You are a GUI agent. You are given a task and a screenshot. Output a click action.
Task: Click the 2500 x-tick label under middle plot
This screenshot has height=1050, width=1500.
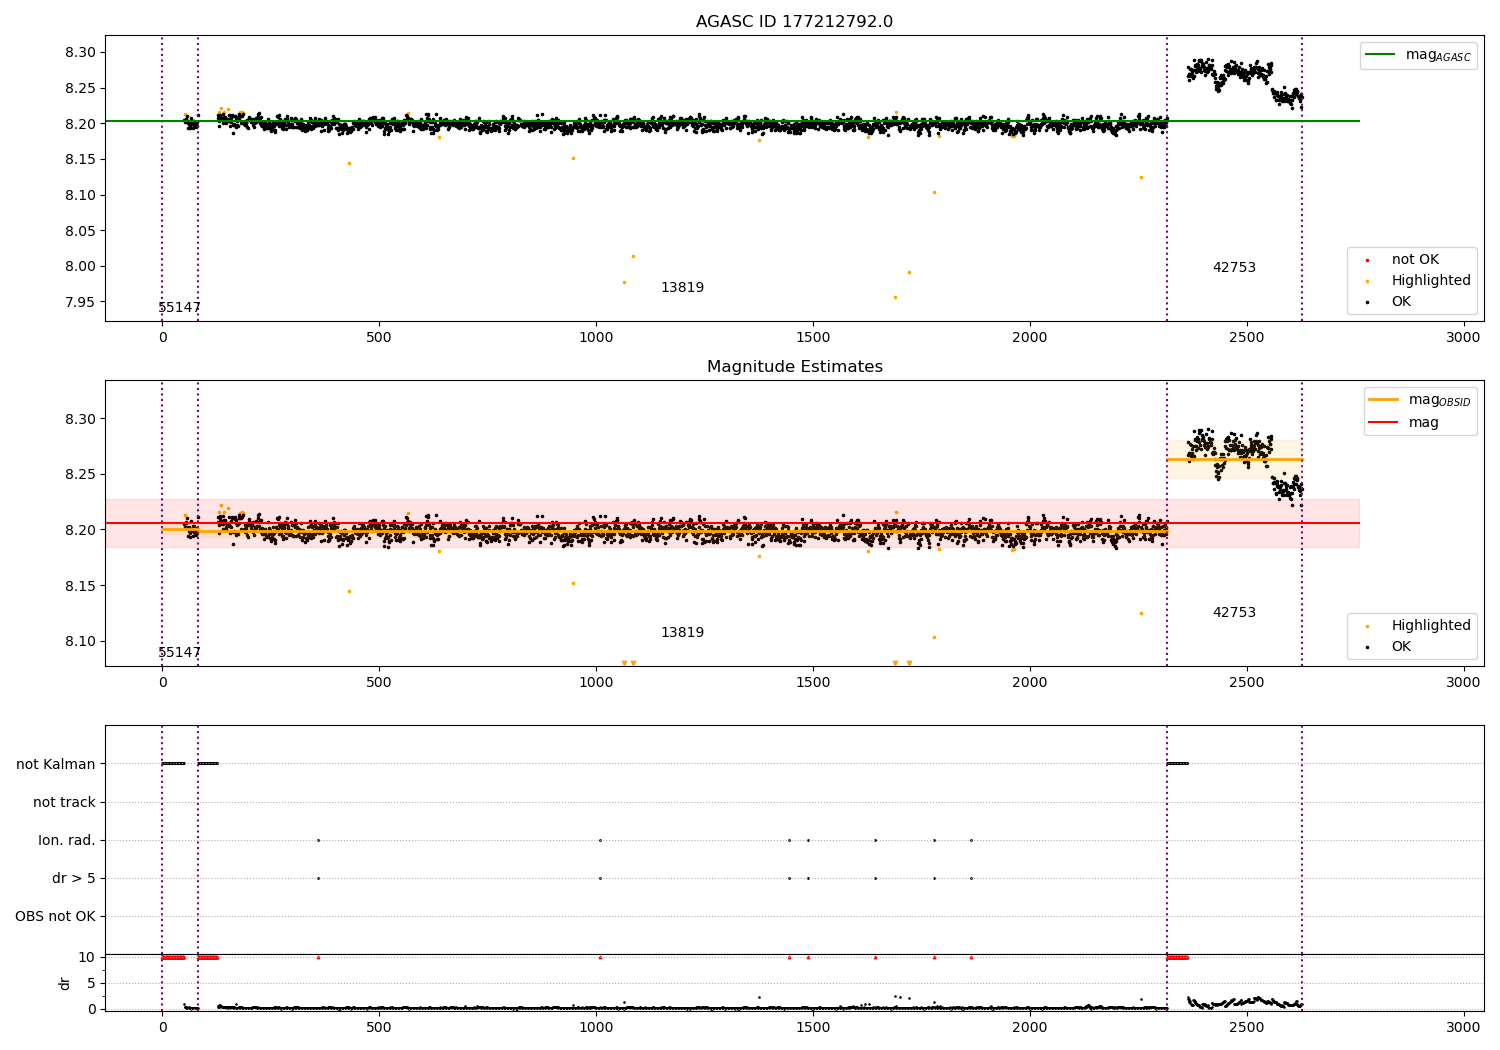[1246, 683]
